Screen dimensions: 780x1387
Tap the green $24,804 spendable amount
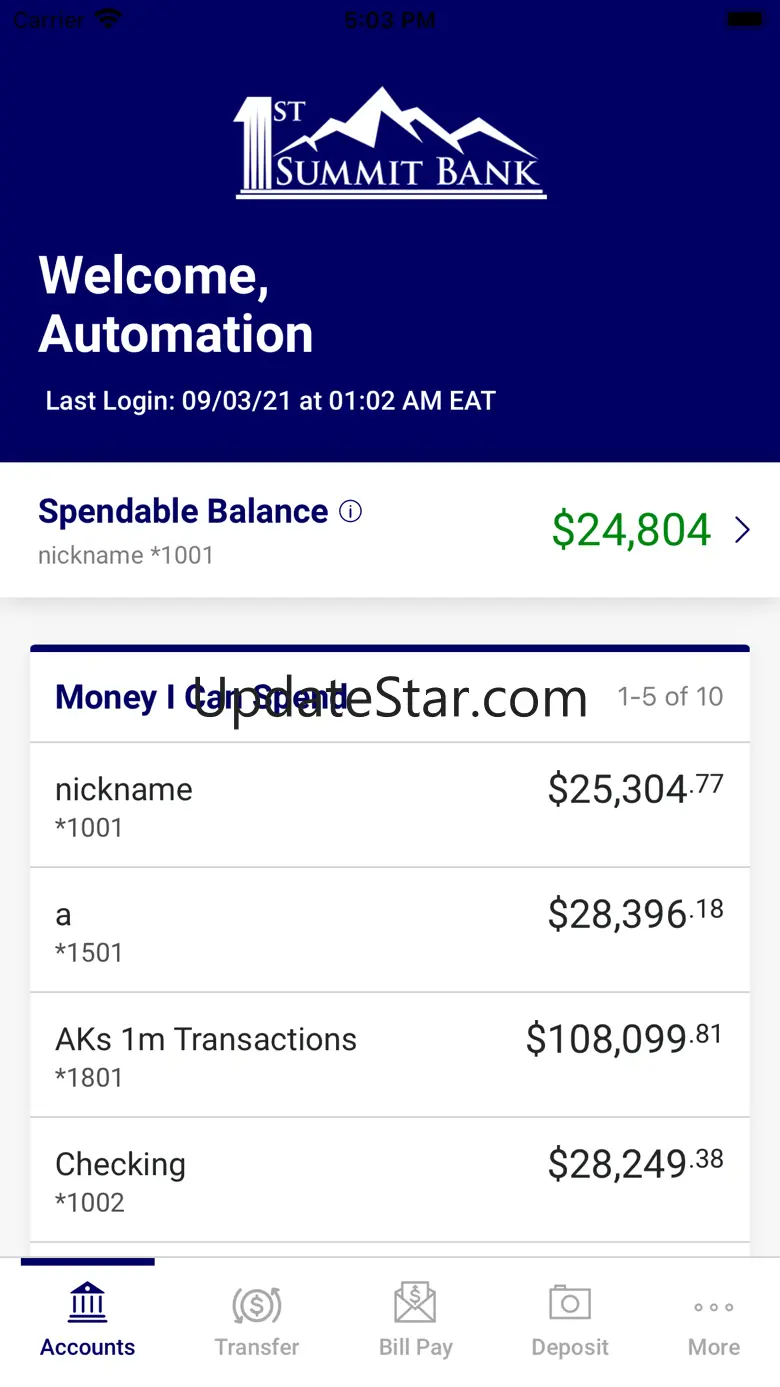(x=631, y=530)
